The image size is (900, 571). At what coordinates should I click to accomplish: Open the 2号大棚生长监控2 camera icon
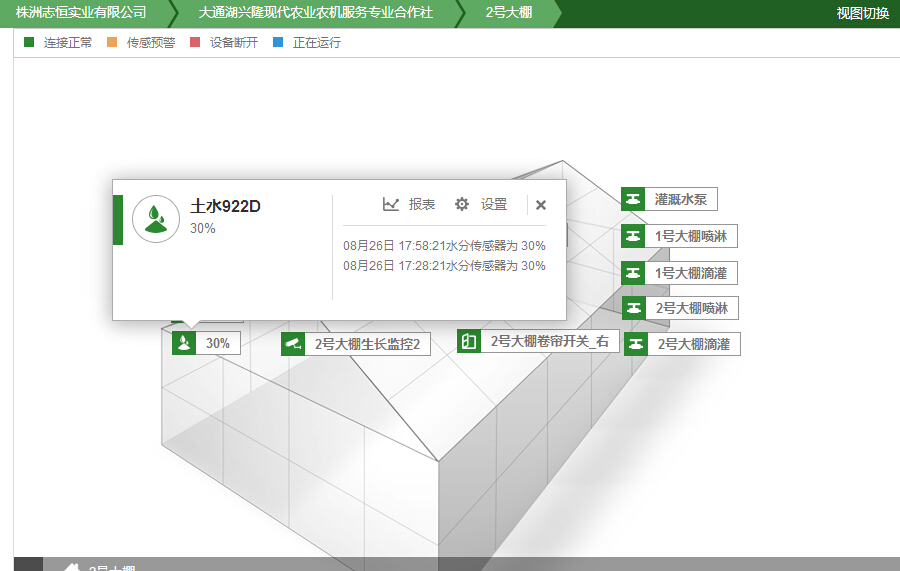[x=293, y=344]
